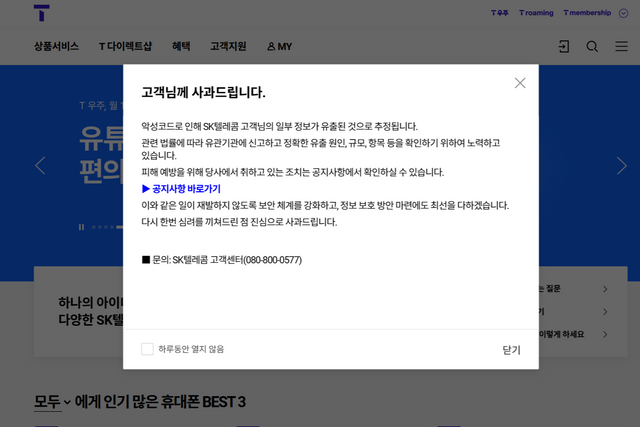
Task: Go to the next banner slide arrow
Action: pyautogui.click(x=622, y=165)
